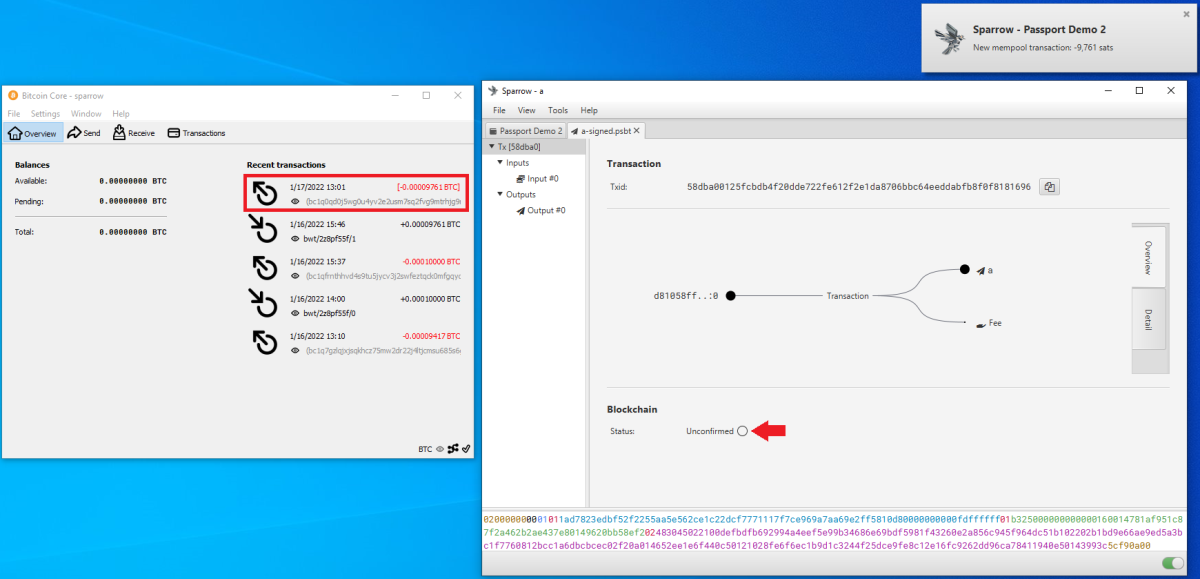Screen dimensions: 1200x579
Task: Open the Window menu in Bitcoin Core
Action: point(86,114)
